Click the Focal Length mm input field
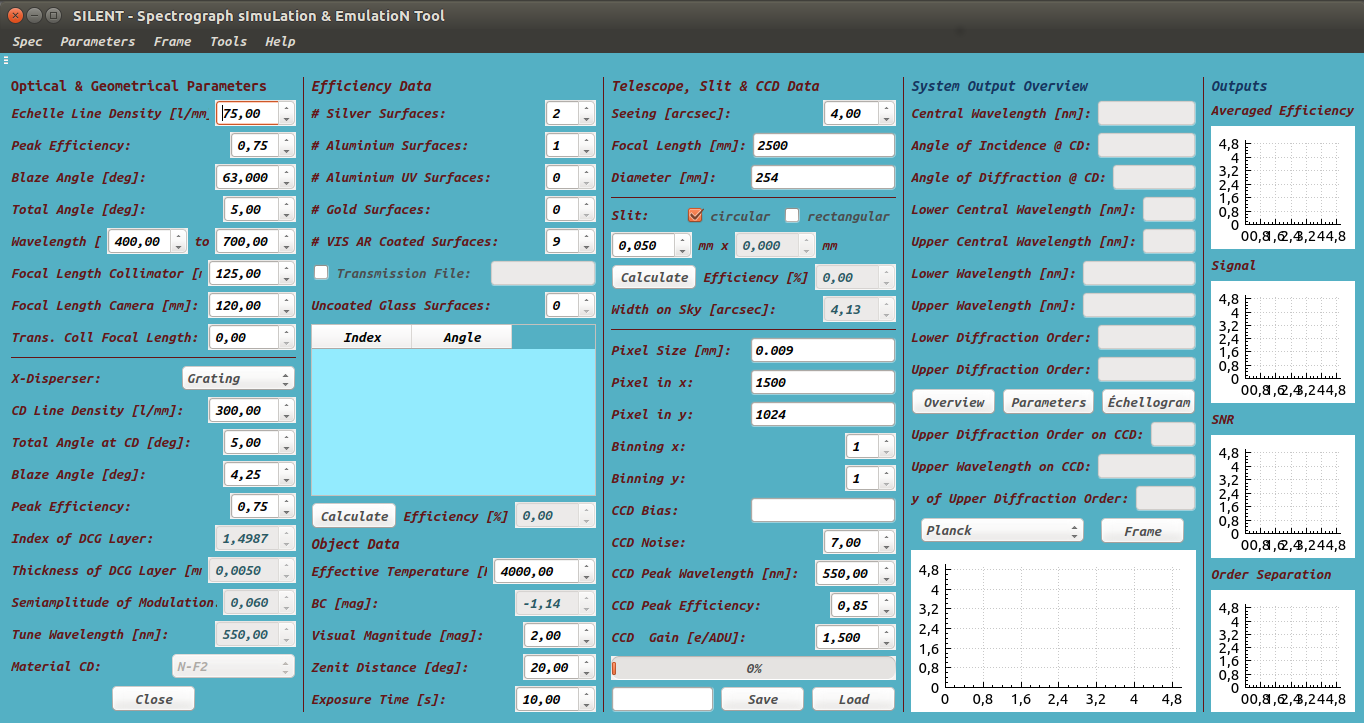 coord(823,145)
